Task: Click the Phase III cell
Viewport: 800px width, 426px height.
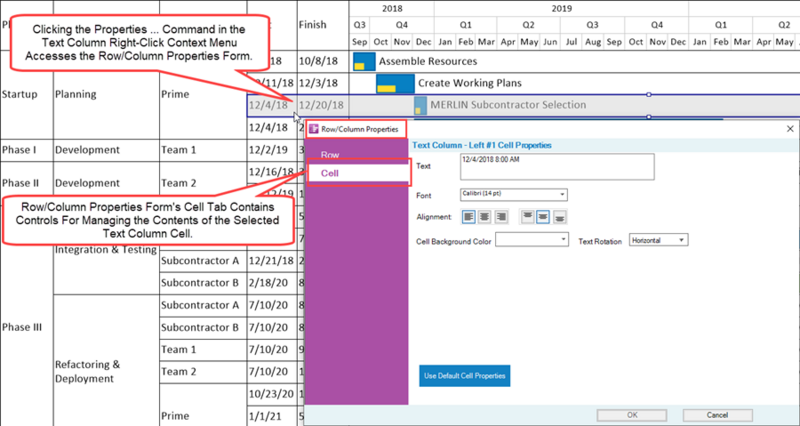Action: 27,328
